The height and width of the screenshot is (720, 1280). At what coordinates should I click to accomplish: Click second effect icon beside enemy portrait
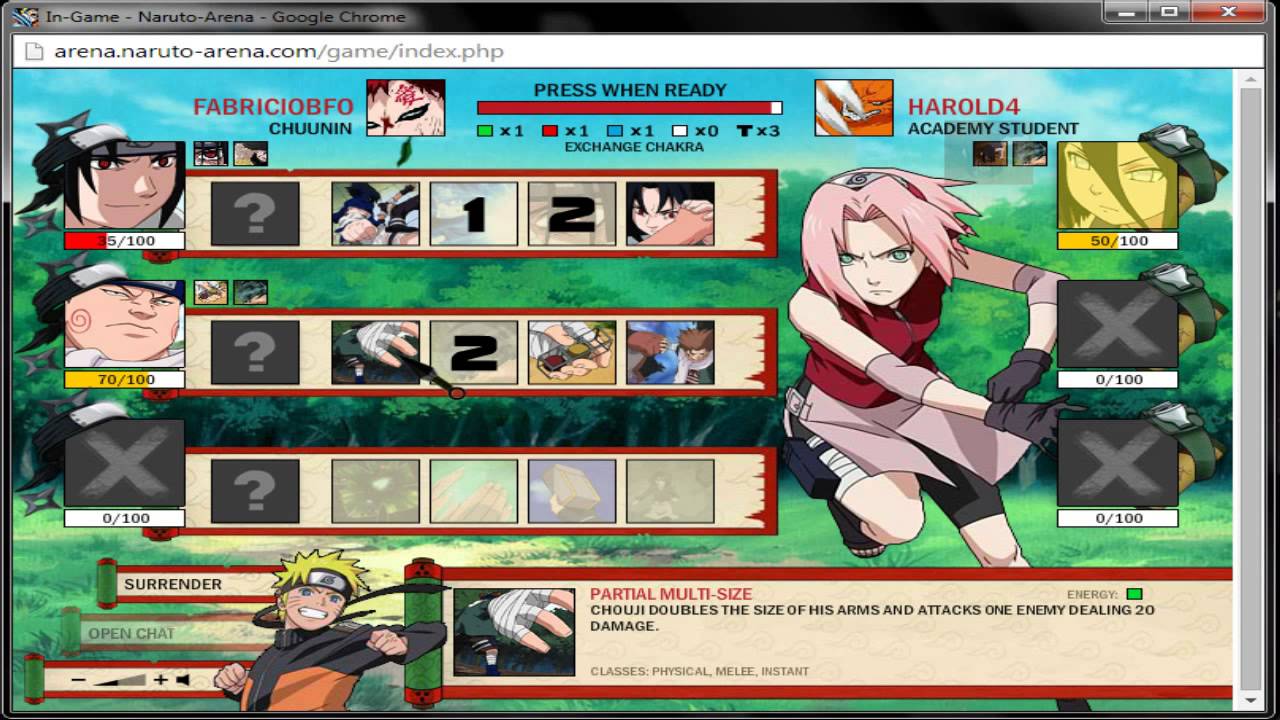tap(1030, 153)
